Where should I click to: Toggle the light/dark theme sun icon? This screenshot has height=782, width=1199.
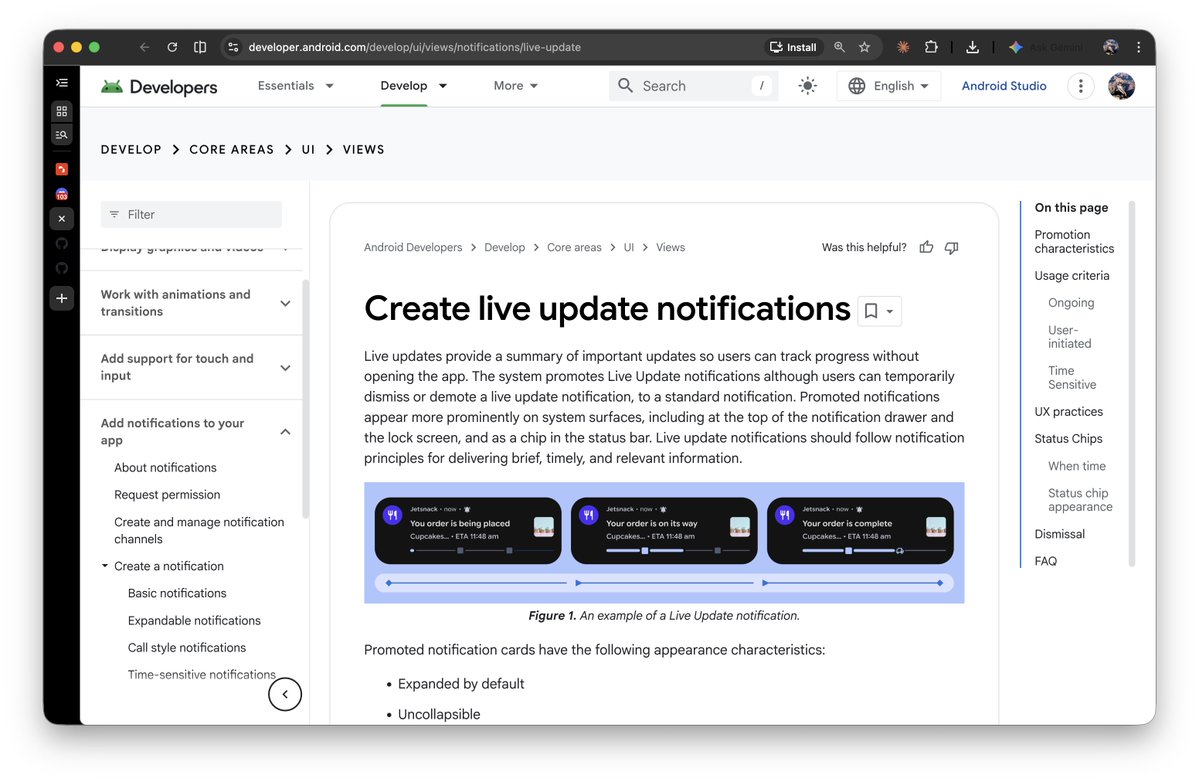point(807,86)
